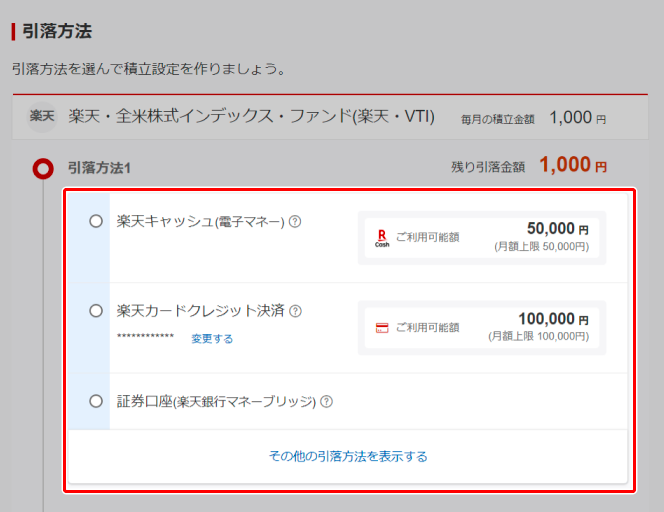Click the 残り引落金額 1,000円 amount
The height and width of the screenshot is (512, 664).
[572, 165]
